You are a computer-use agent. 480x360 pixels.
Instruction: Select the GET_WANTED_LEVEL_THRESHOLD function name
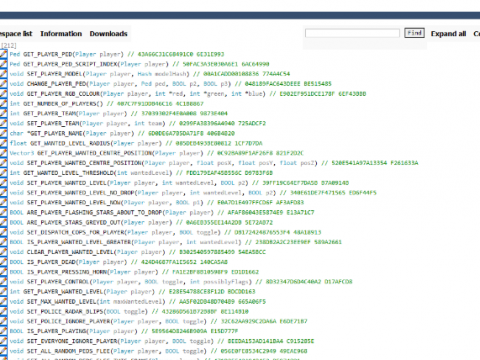click(69, 173)
